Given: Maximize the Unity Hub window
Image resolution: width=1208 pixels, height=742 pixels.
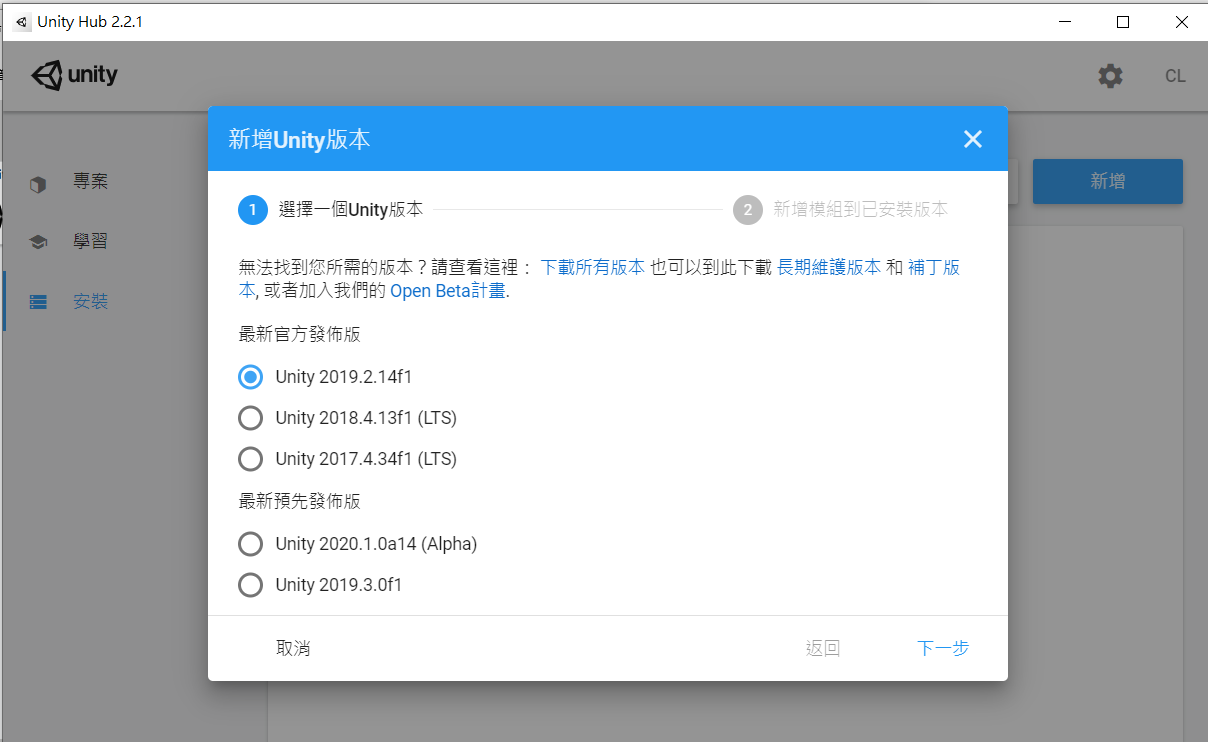Looking at the screenshot, I should click(1123, 21).
